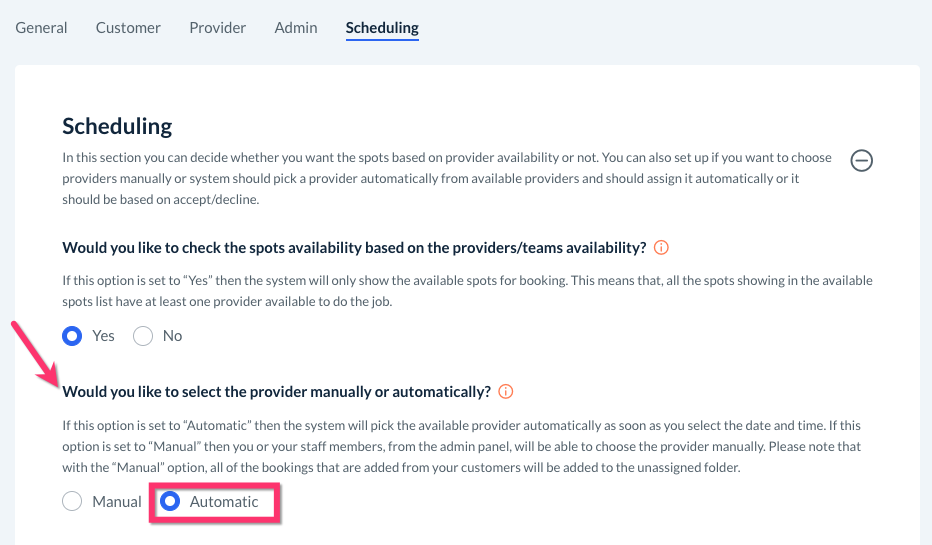Click info icon beside spots availability question
This screenshot has height=545, width=932.
[x=661, y=247]
